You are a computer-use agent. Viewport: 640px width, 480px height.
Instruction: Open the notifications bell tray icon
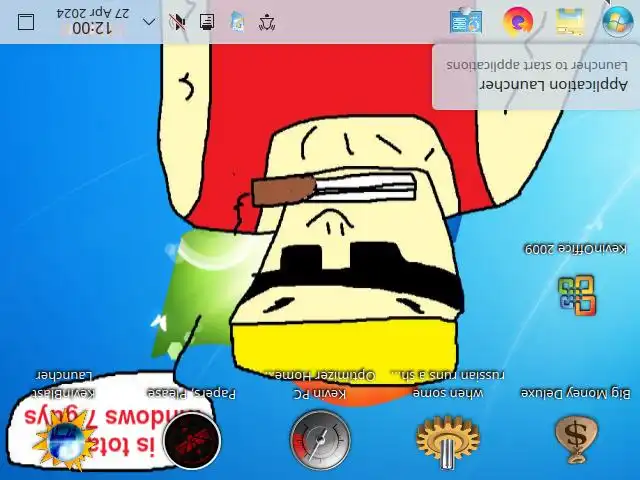point(267,22)
